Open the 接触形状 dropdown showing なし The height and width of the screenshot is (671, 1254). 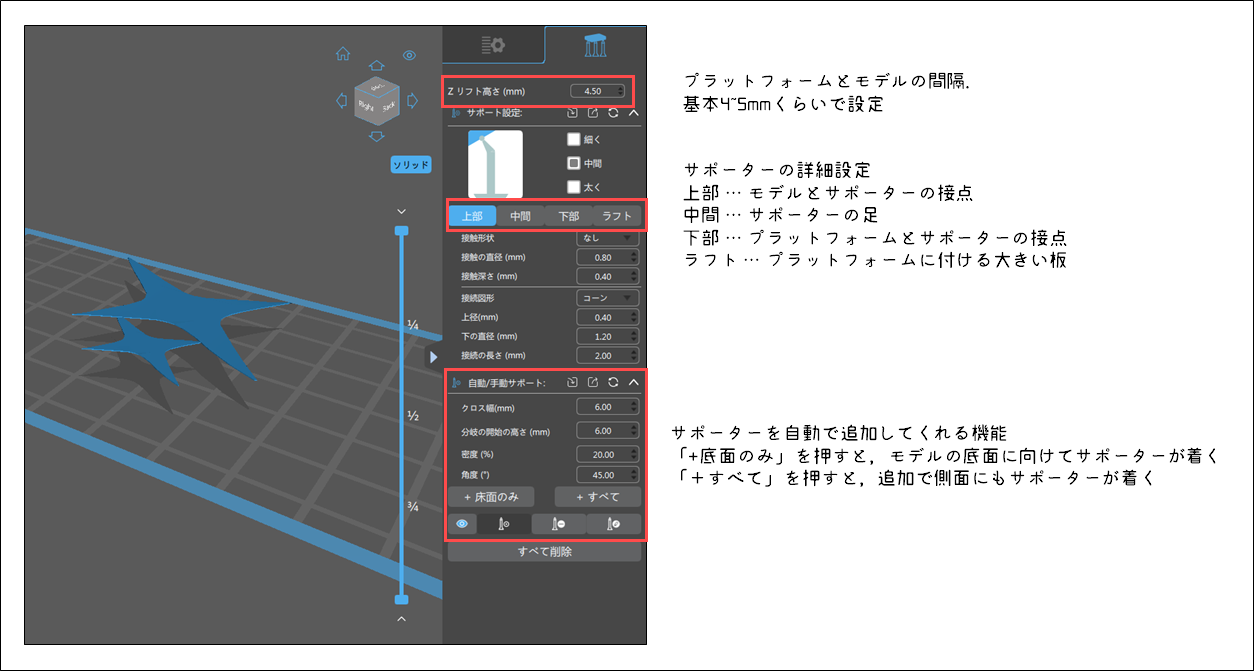[608, 238]
